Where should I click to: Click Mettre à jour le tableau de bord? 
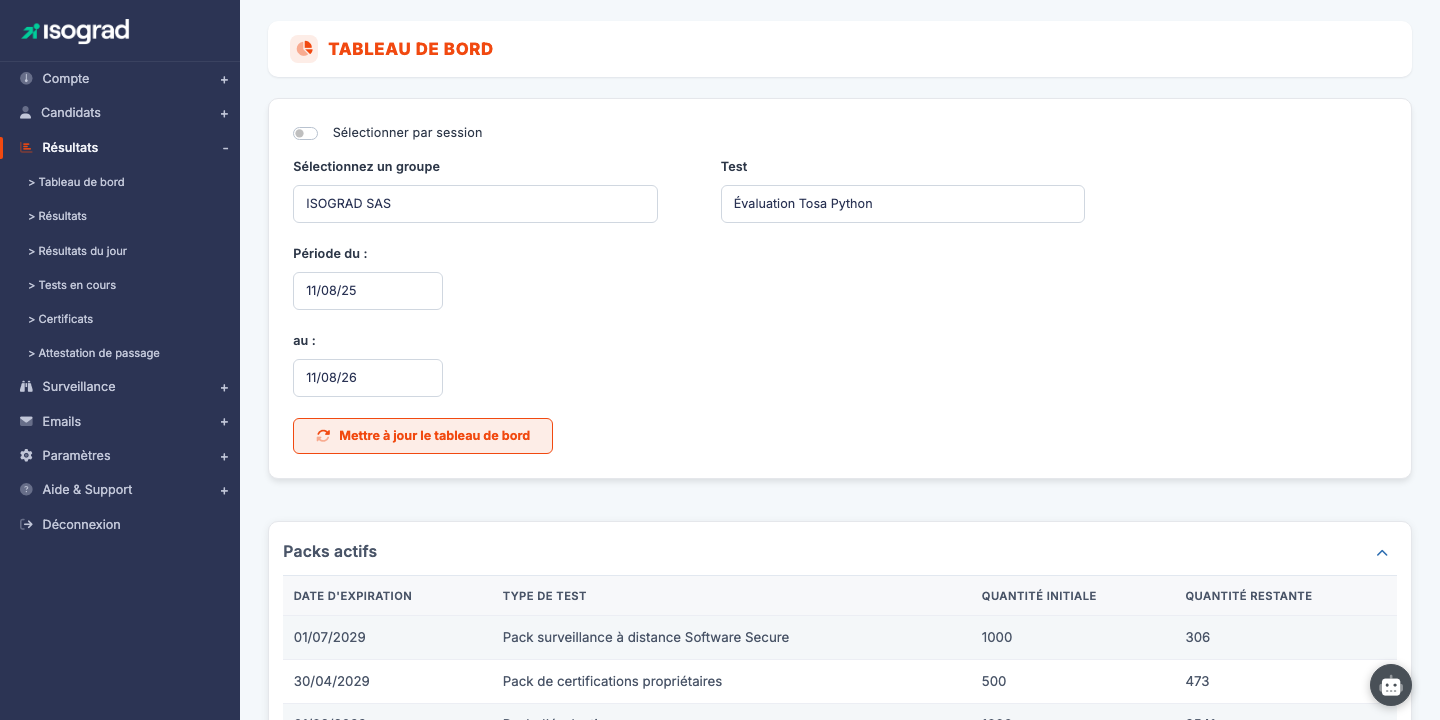click(x=423, y=436)
